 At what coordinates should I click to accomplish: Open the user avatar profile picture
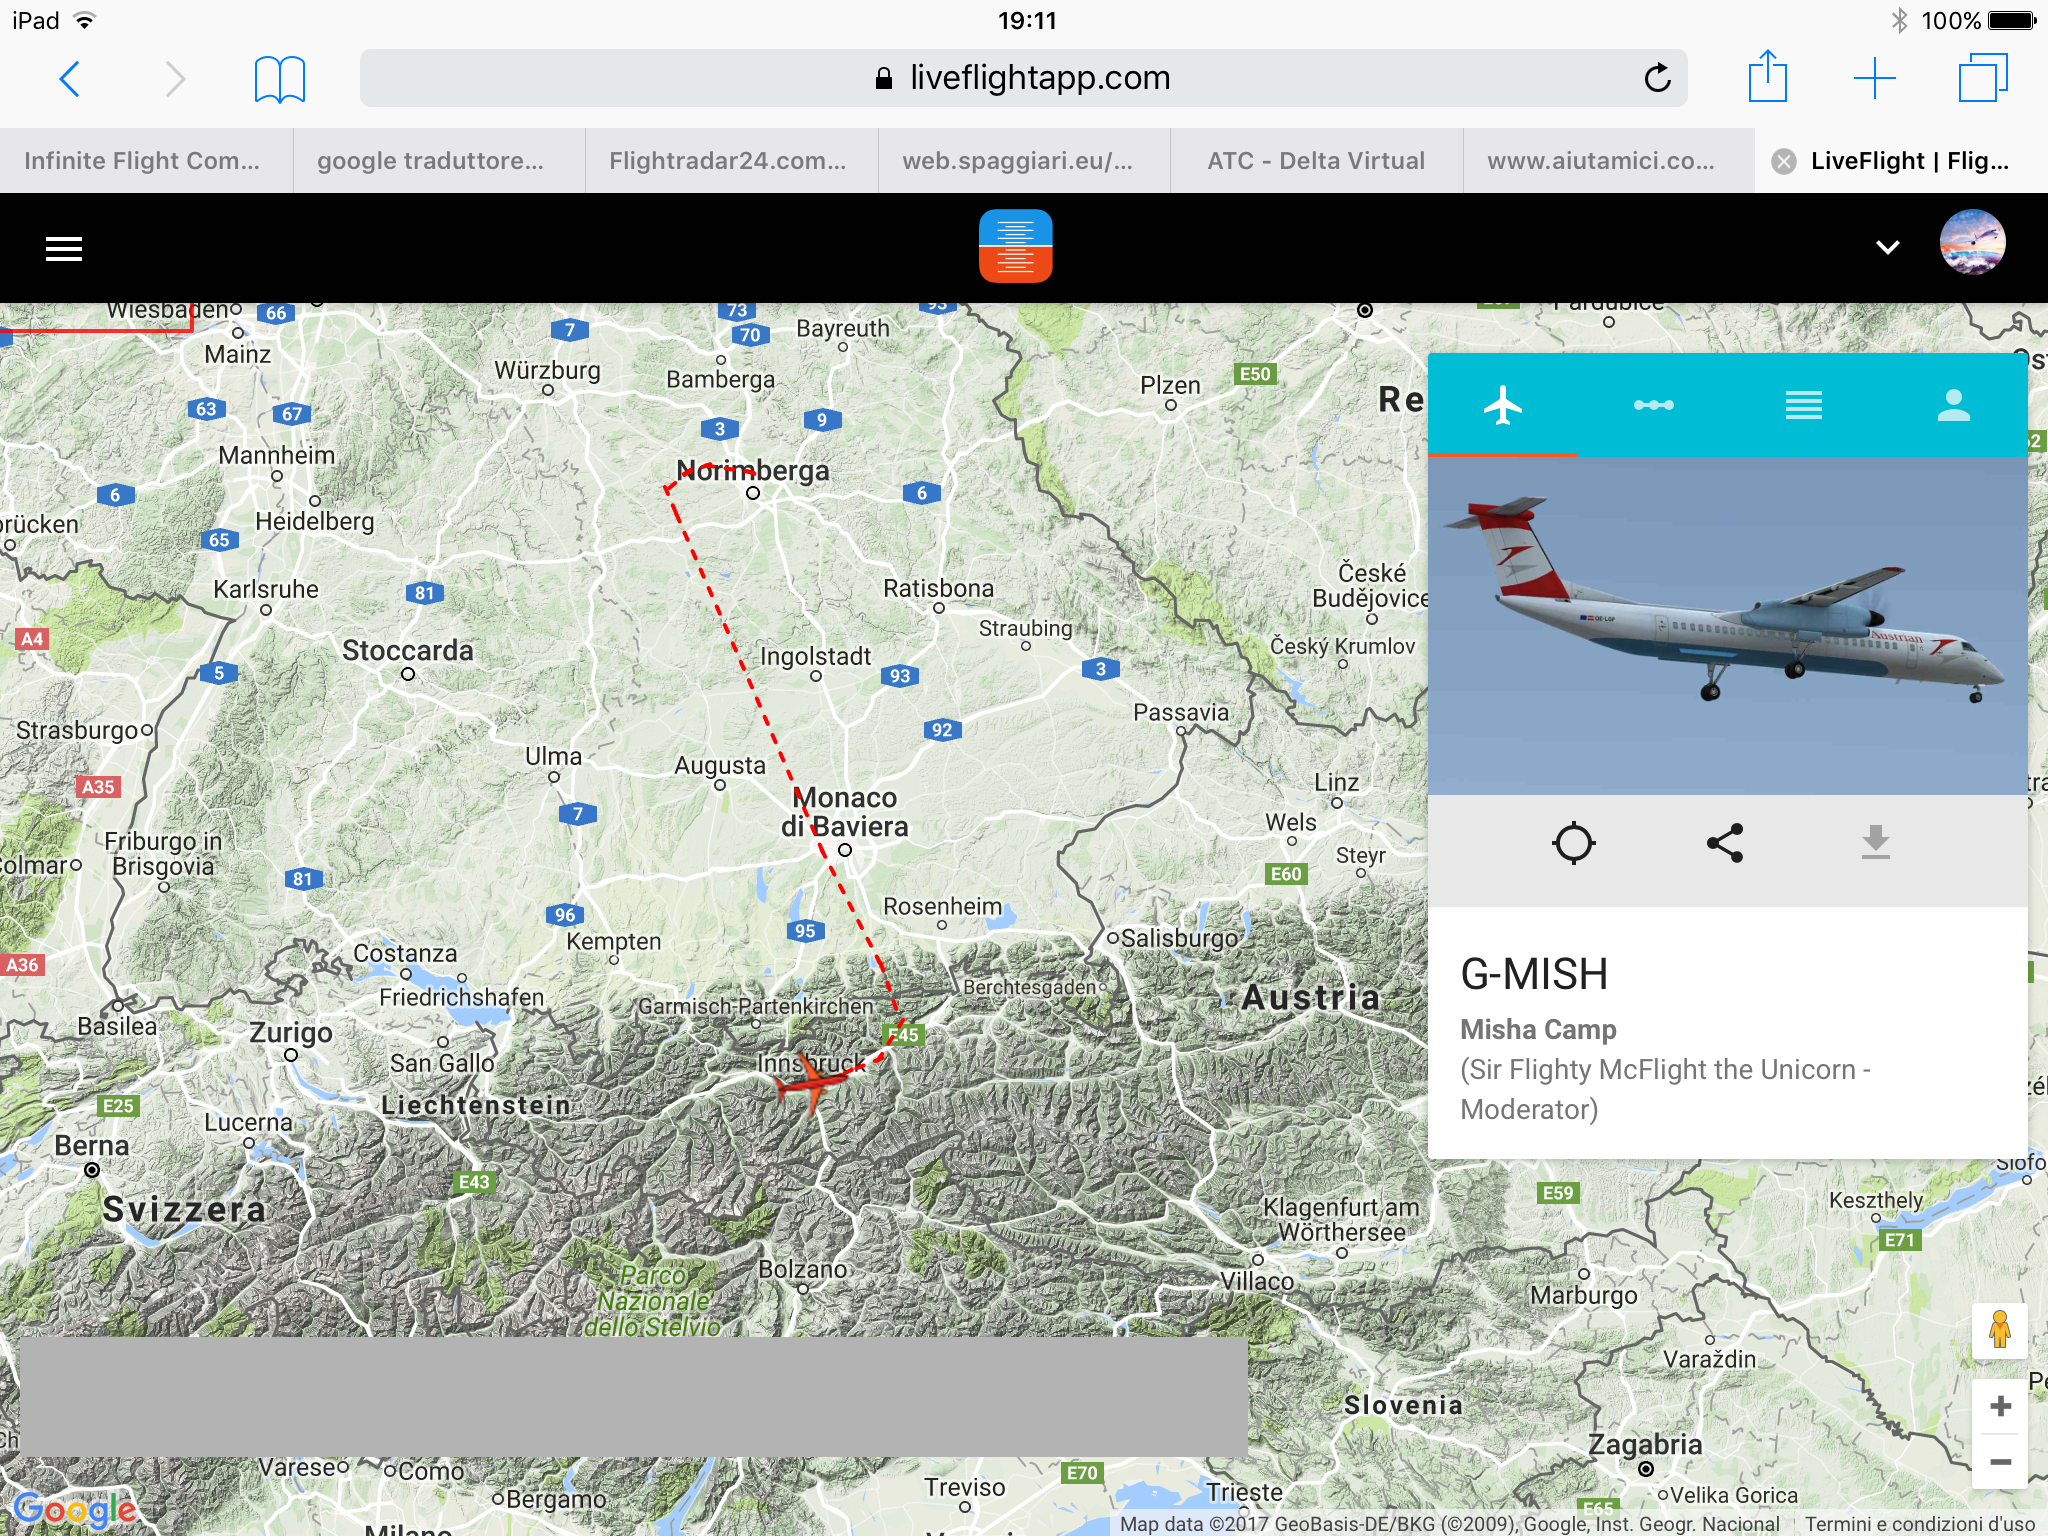[x=1972, y=243]
